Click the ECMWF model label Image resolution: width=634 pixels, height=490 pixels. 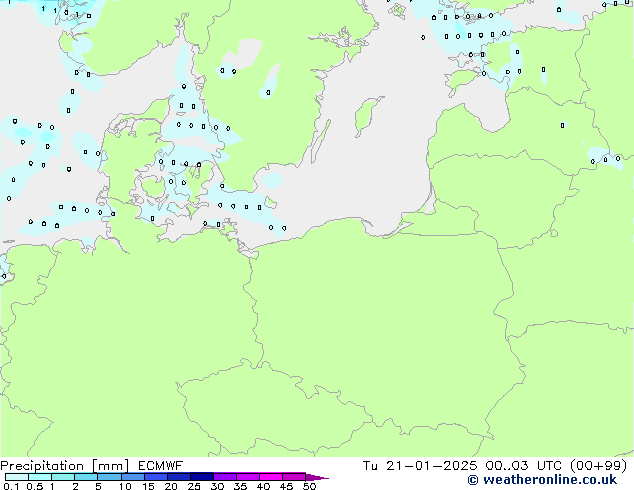pyautogui.click(x=159, y=466)
